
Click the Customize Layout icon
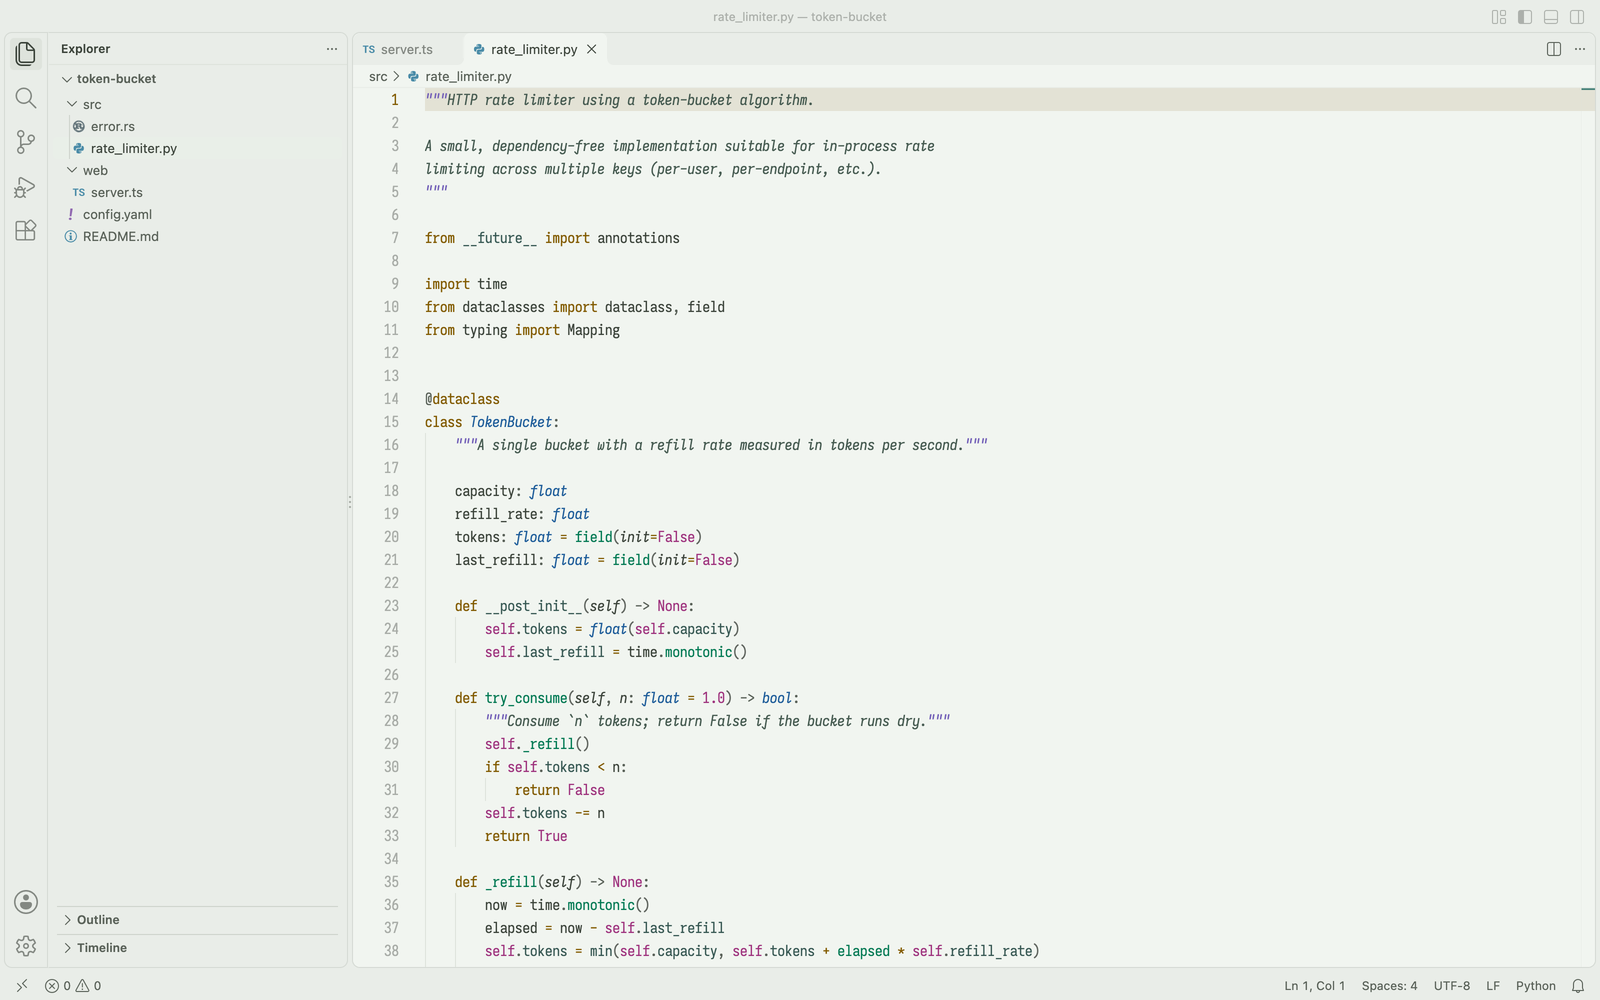point(1499,17)
